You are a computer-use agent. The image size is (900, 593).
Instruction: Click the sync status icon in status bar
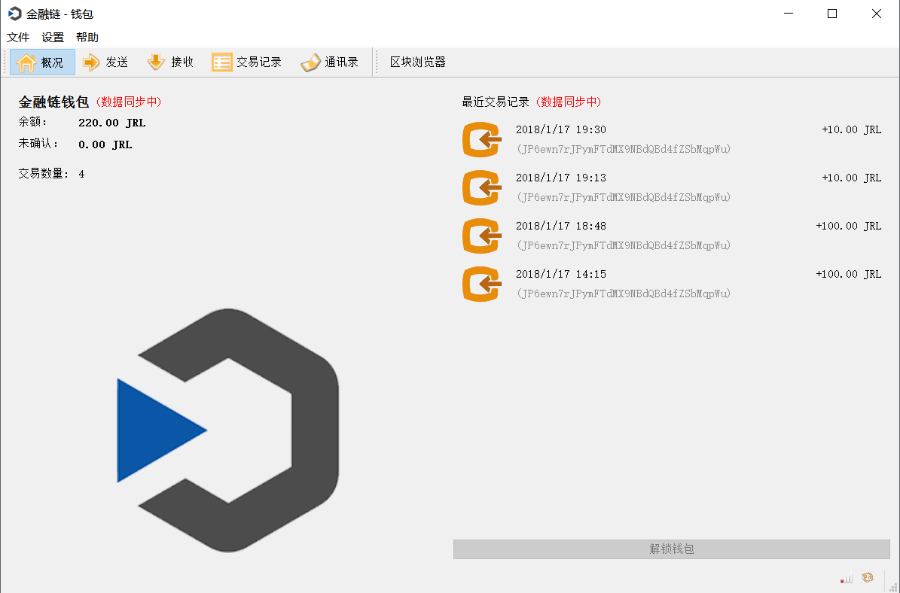tap(868, 578)
